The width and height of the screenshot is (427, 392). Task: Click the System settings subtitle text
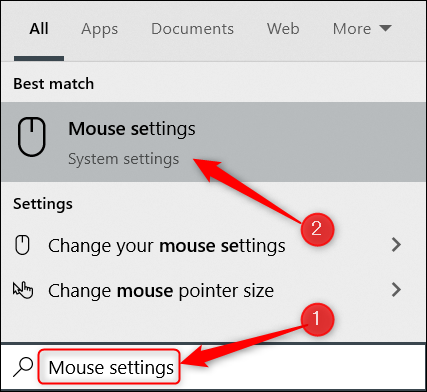124,159
